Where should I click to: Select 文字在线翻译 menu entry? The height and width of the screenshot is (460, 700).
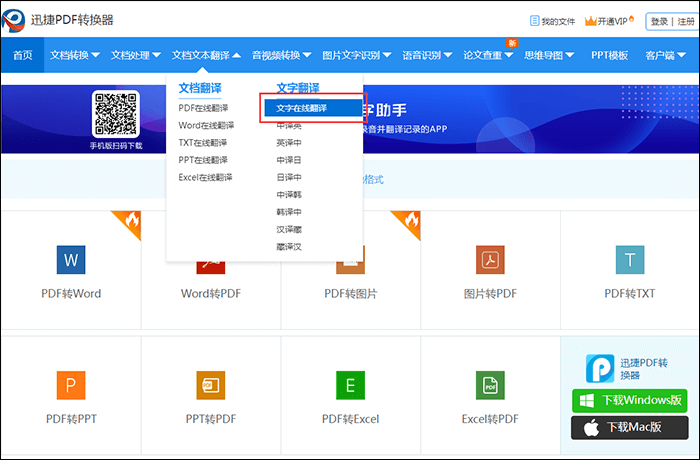point(313,108)
